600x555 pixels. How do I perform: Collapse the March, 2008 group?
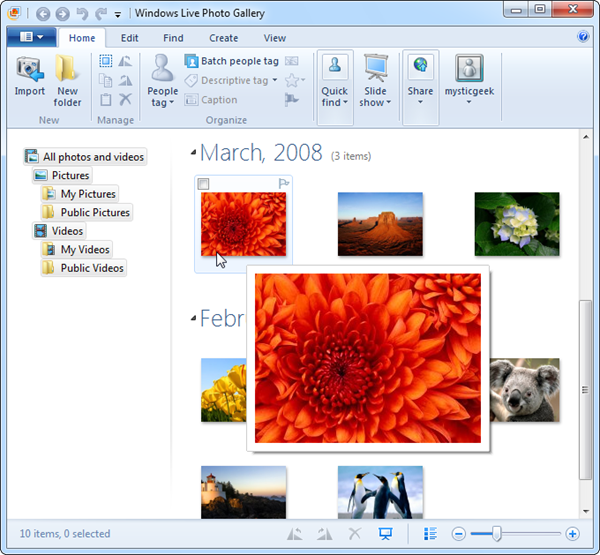(193, 153)
